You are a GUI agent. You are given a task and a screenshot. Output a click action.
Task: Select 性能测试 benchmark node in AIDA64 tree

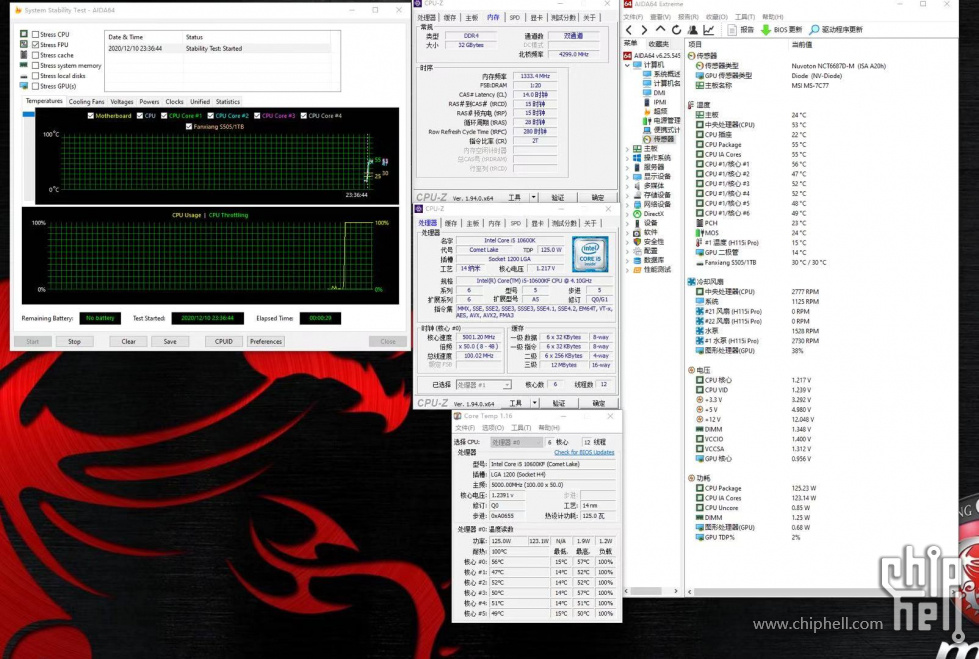pyautogui.click(x=652, y=270)
